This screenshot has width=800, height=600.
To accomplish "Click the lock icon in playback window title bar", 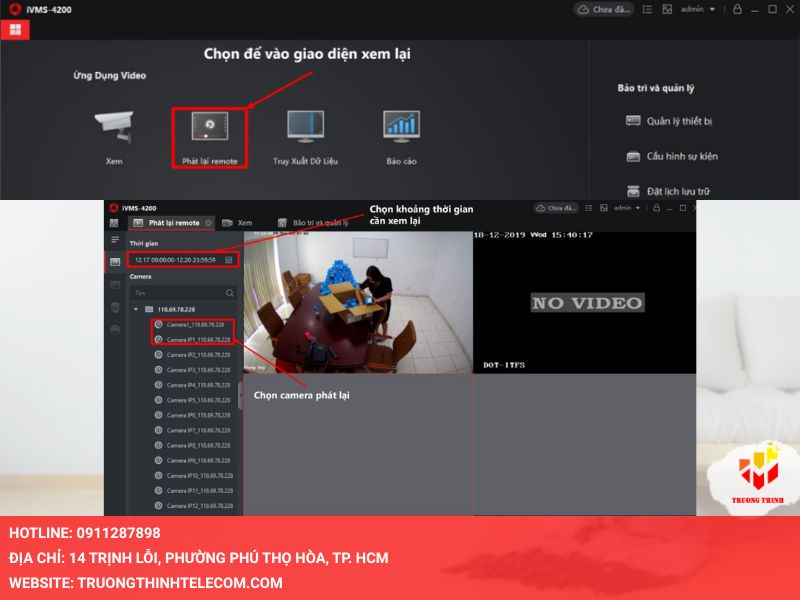I will pyautogui.click(x=657, y=208).
